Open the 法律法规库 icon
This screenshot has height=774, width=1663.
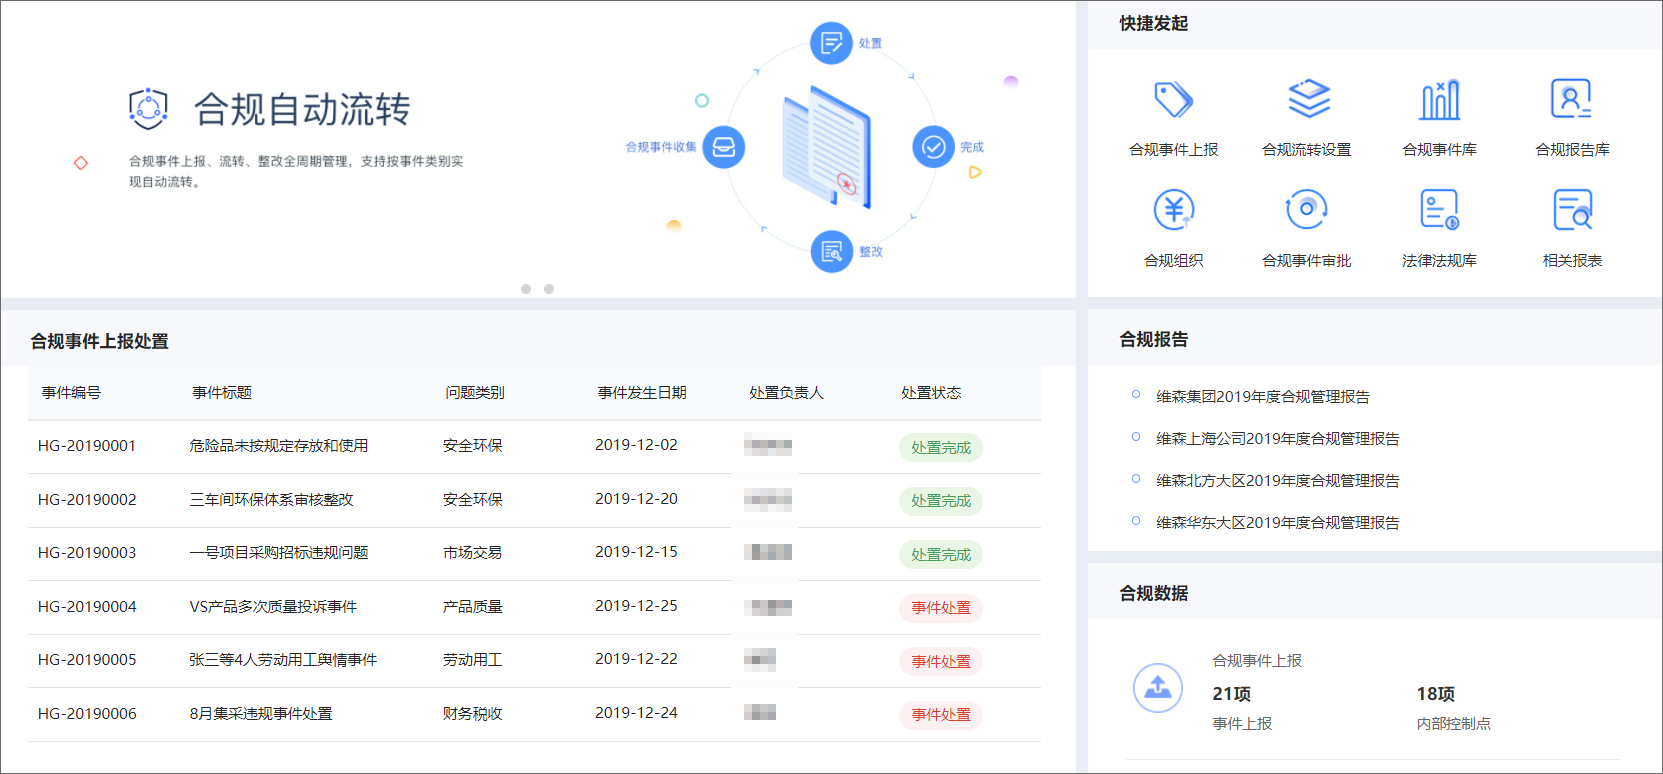pyautogui.click(x=1440, y=210)
